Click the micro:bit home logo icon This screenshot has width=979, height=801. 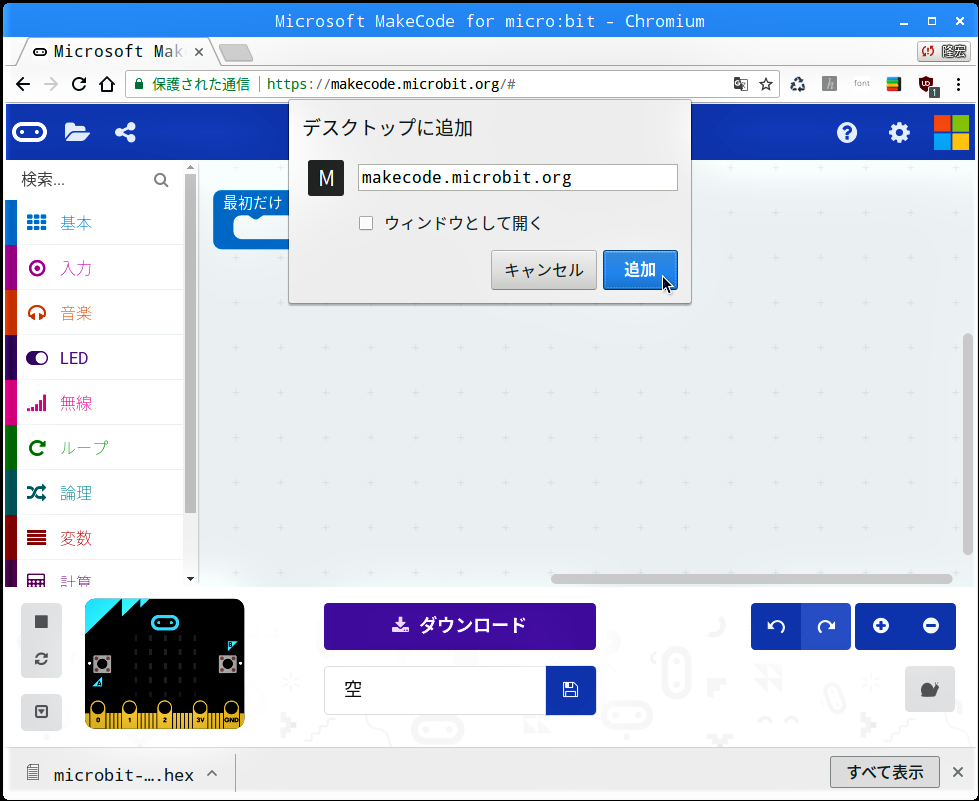pos(29,132)
